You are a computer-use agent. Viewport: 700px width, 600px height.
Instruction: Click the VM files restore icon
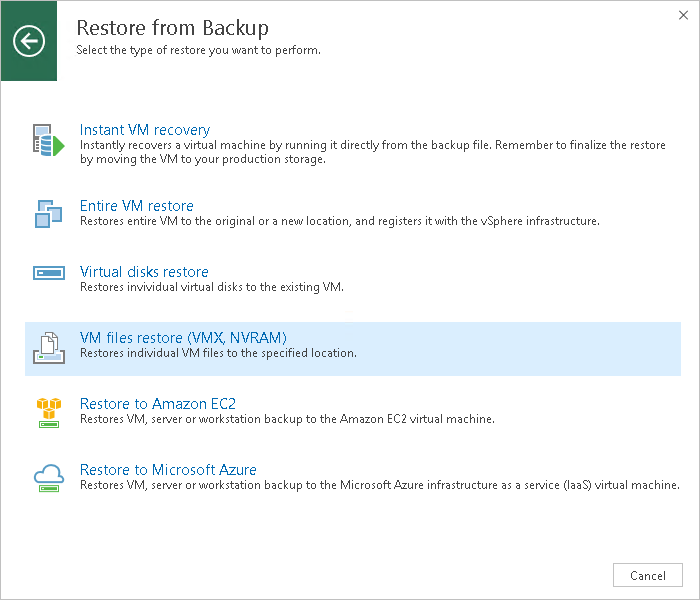pyautogui.click(x=48, y=345)
